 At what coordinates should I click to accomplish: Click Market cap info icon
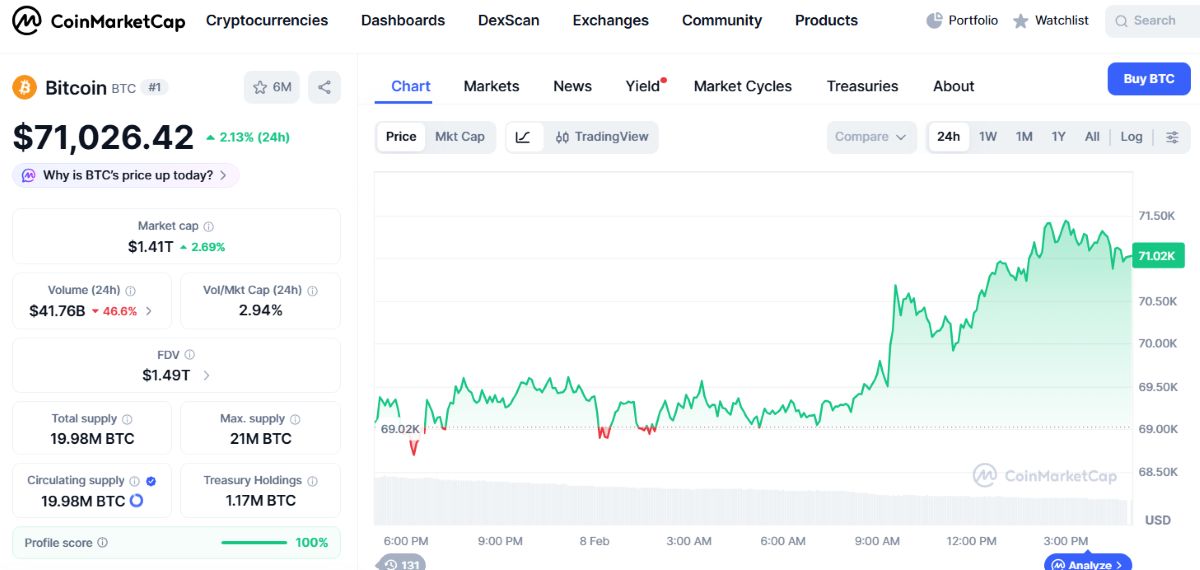click(x=209, y=227)
